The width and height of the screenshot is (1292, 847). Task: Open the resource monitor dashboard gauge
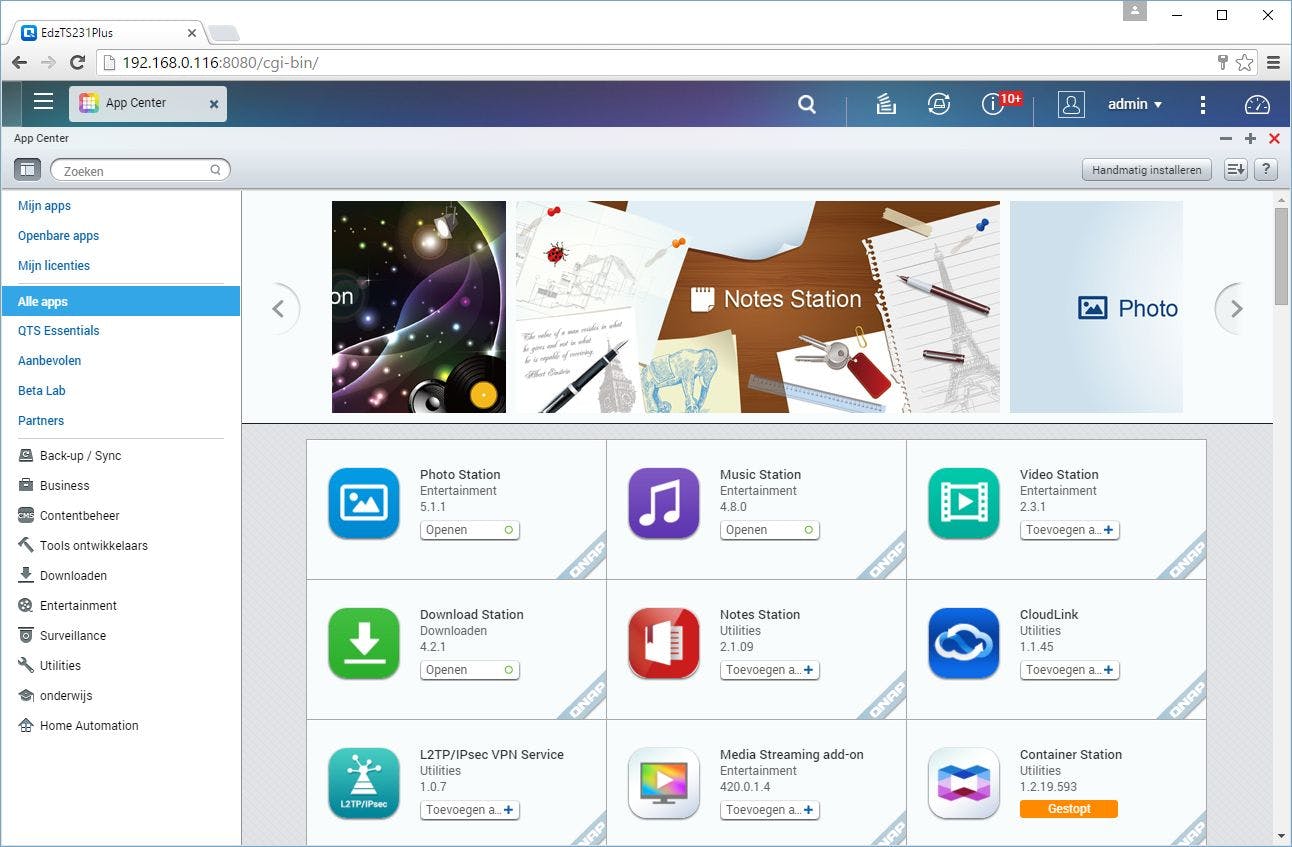[1257, 104]
